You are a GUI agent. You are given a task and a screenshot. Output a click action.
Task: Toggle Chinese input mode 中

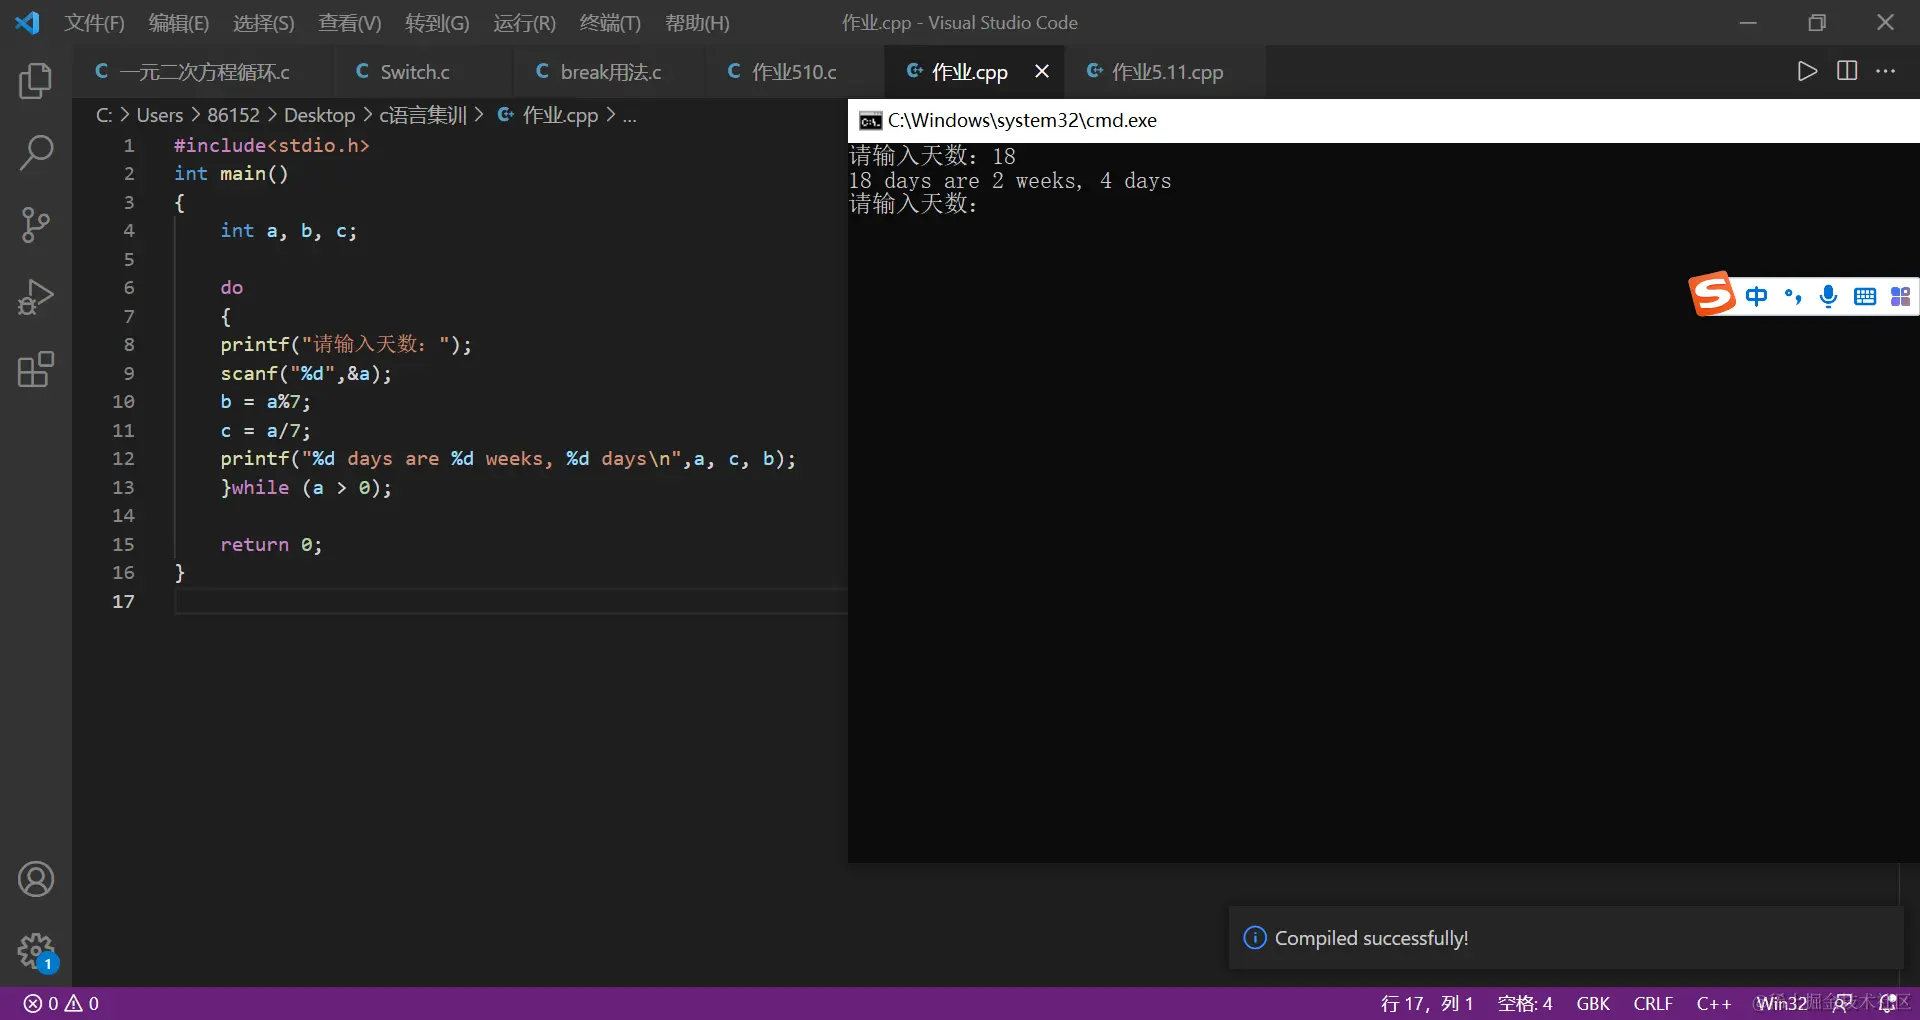pyautogui.click(x=1756, y=296)
